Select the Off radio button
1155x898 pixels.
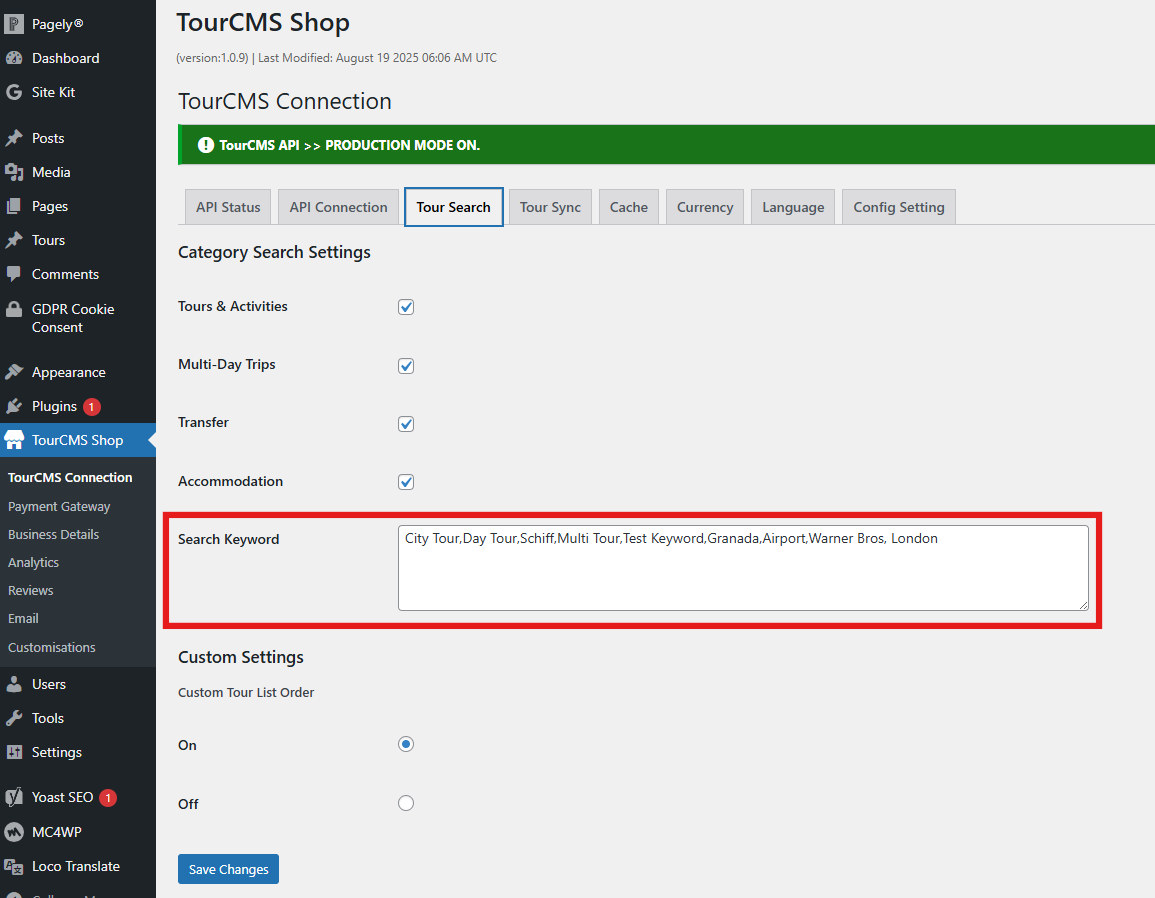[x=406, y=803]
